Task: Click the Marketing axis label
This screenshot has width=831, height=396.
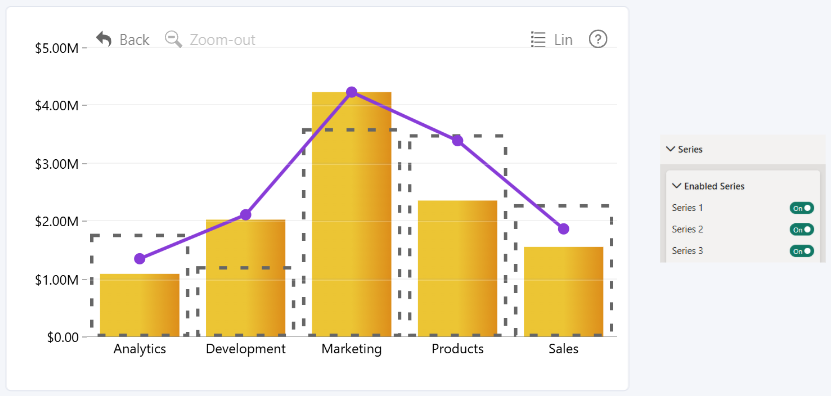Action: 351,349
